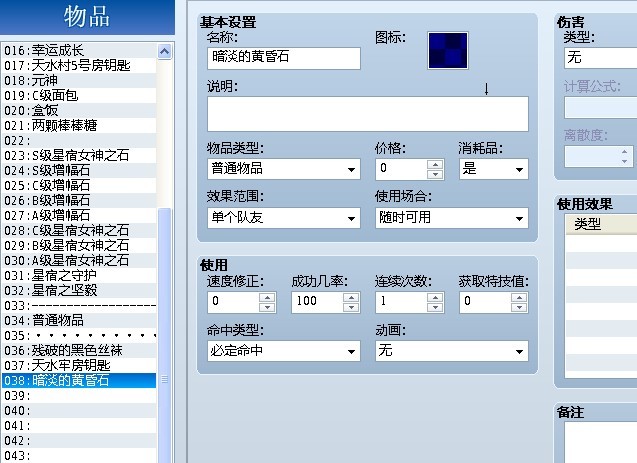Select item 025:C级增幅石
637x463 pixels.
point(79,186)
